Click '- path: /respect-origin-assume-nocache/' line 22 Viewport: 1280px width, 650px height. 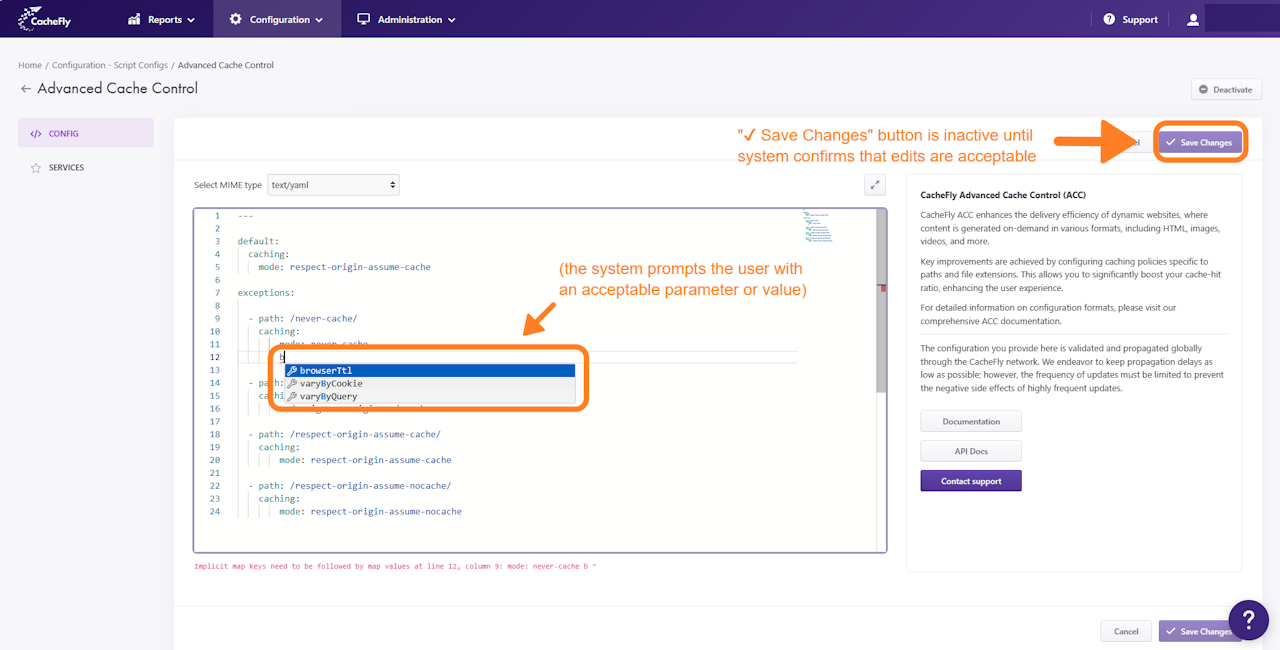click(349, 486)
